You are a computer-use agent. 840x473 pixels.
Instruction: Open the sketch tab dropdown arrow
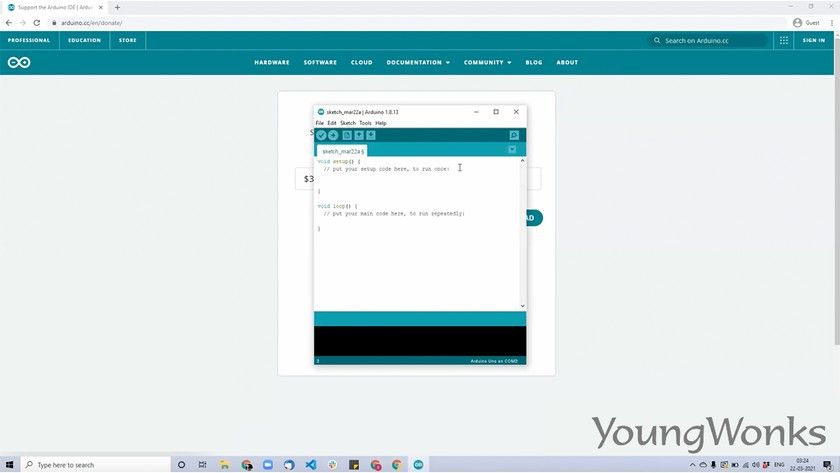(x=512, y=149)
